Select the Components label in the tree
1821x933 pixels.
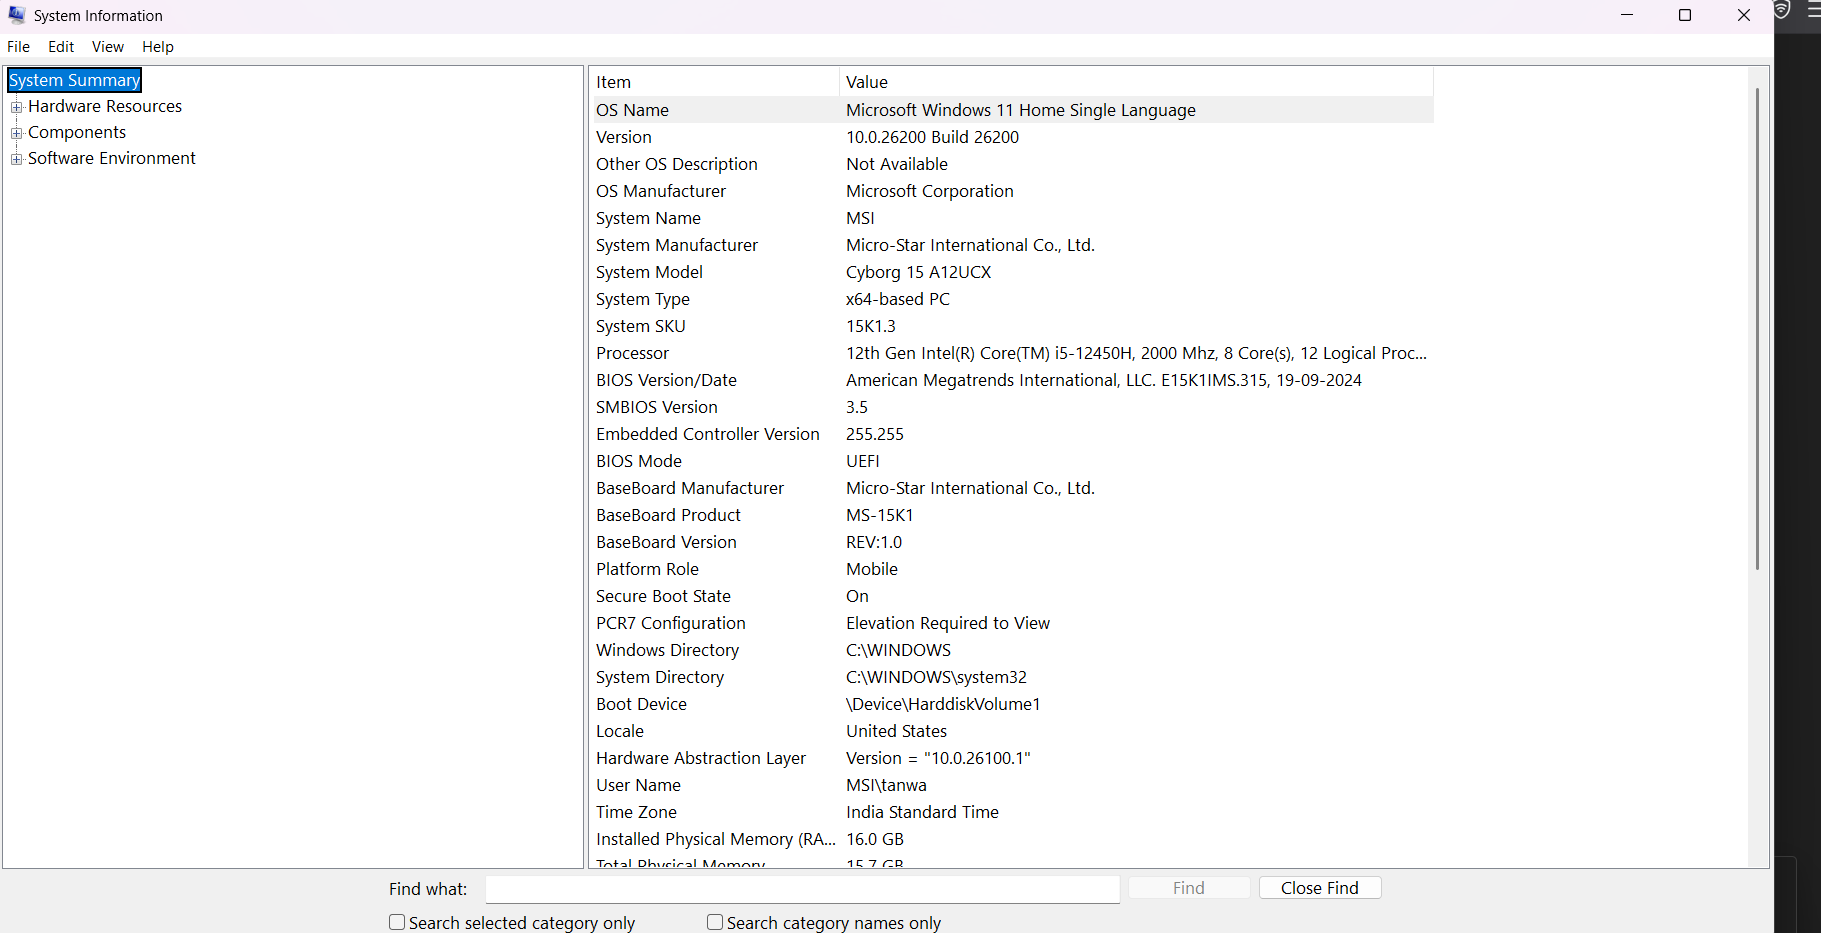tap(77, 132)
